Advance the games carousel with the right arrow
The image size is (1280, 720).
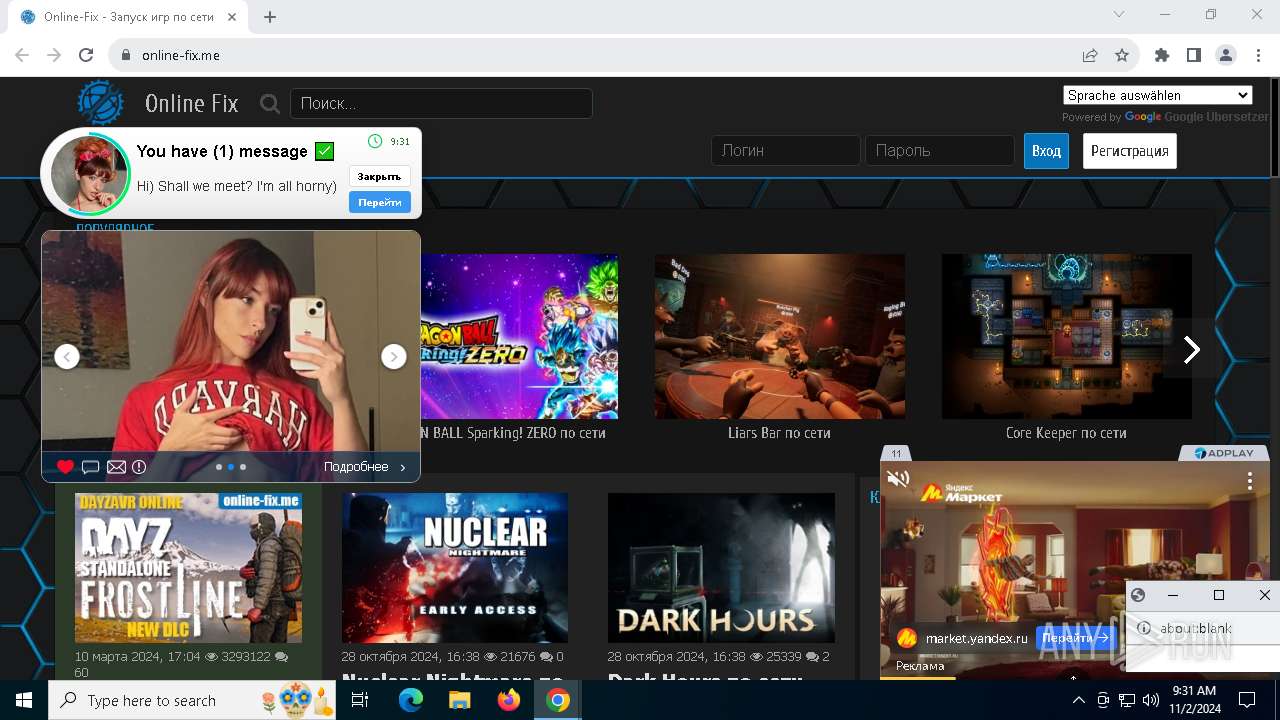point(1191,349)
